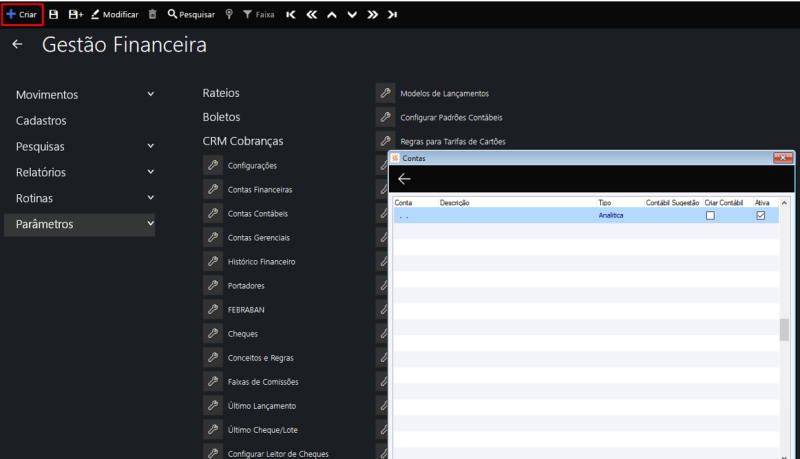Open the Pesquisar search tool
This screenshot has width=800, height=459.
191,15
